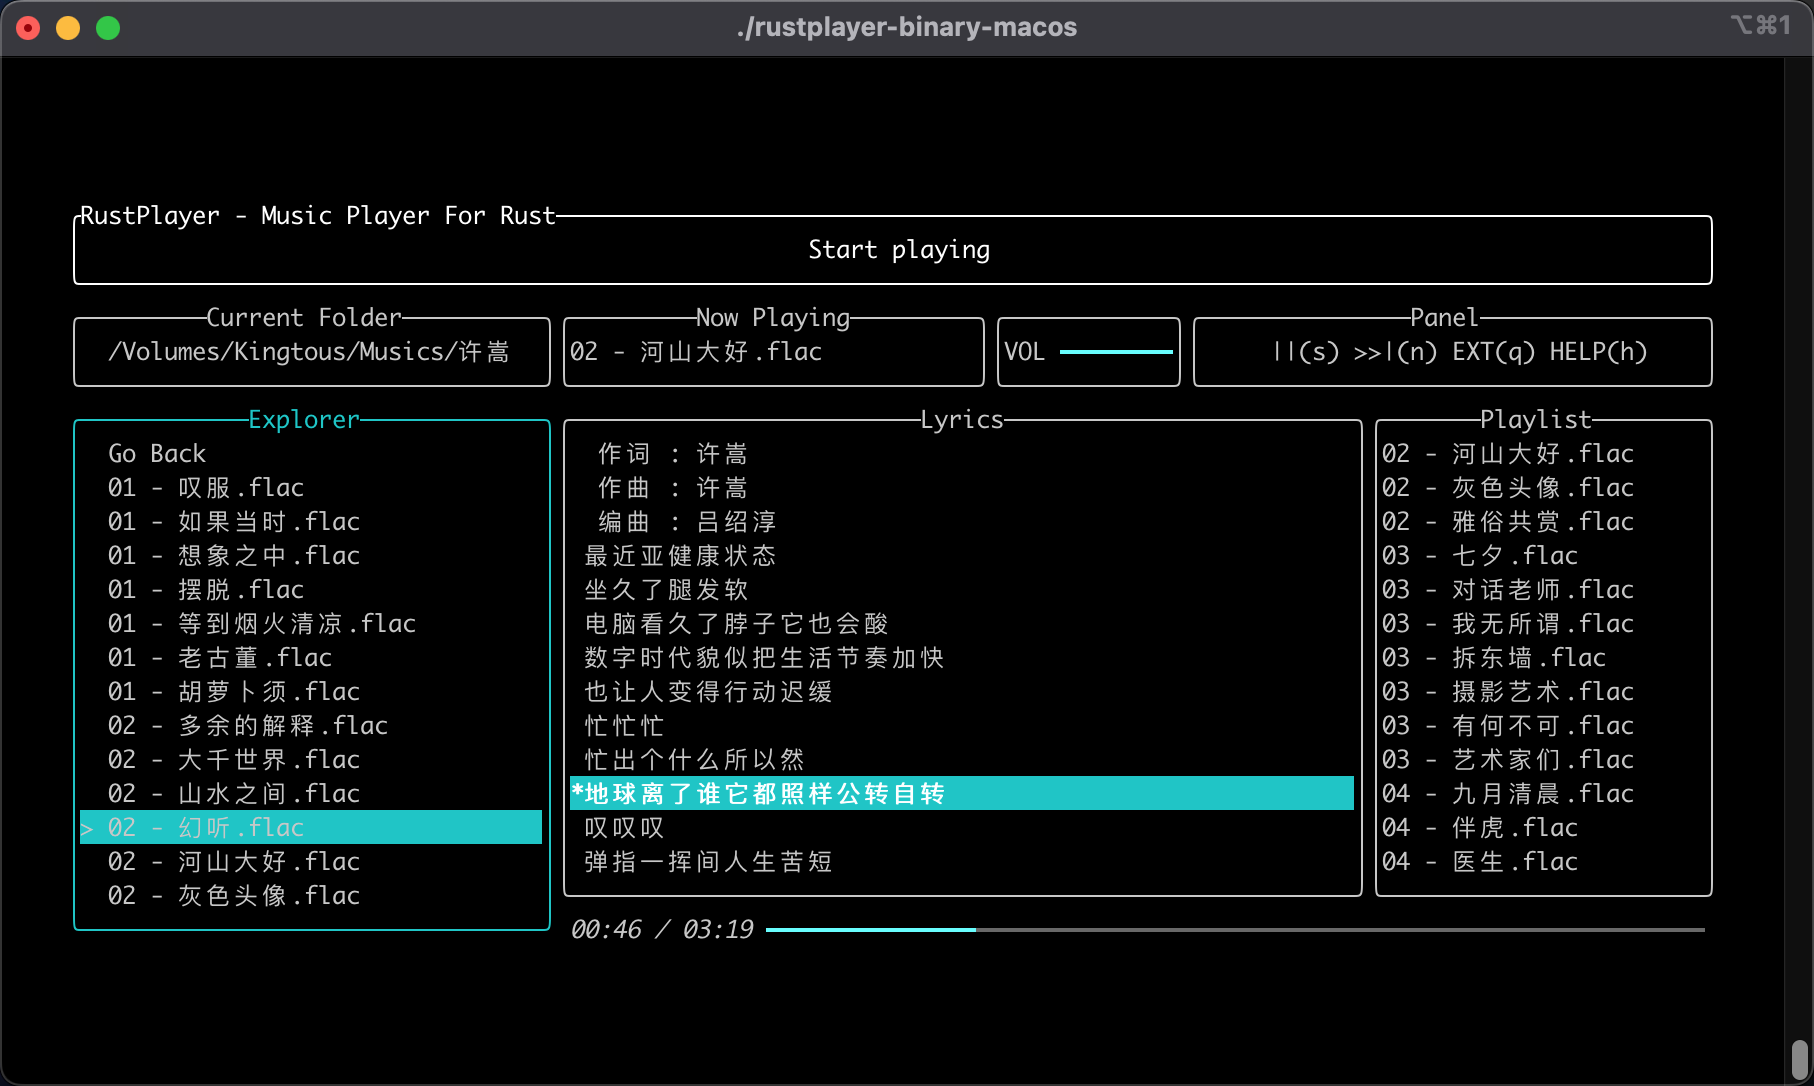
Task: Pick 02 - 多余的解释.flac in Explorer
Action: point(248,726)
